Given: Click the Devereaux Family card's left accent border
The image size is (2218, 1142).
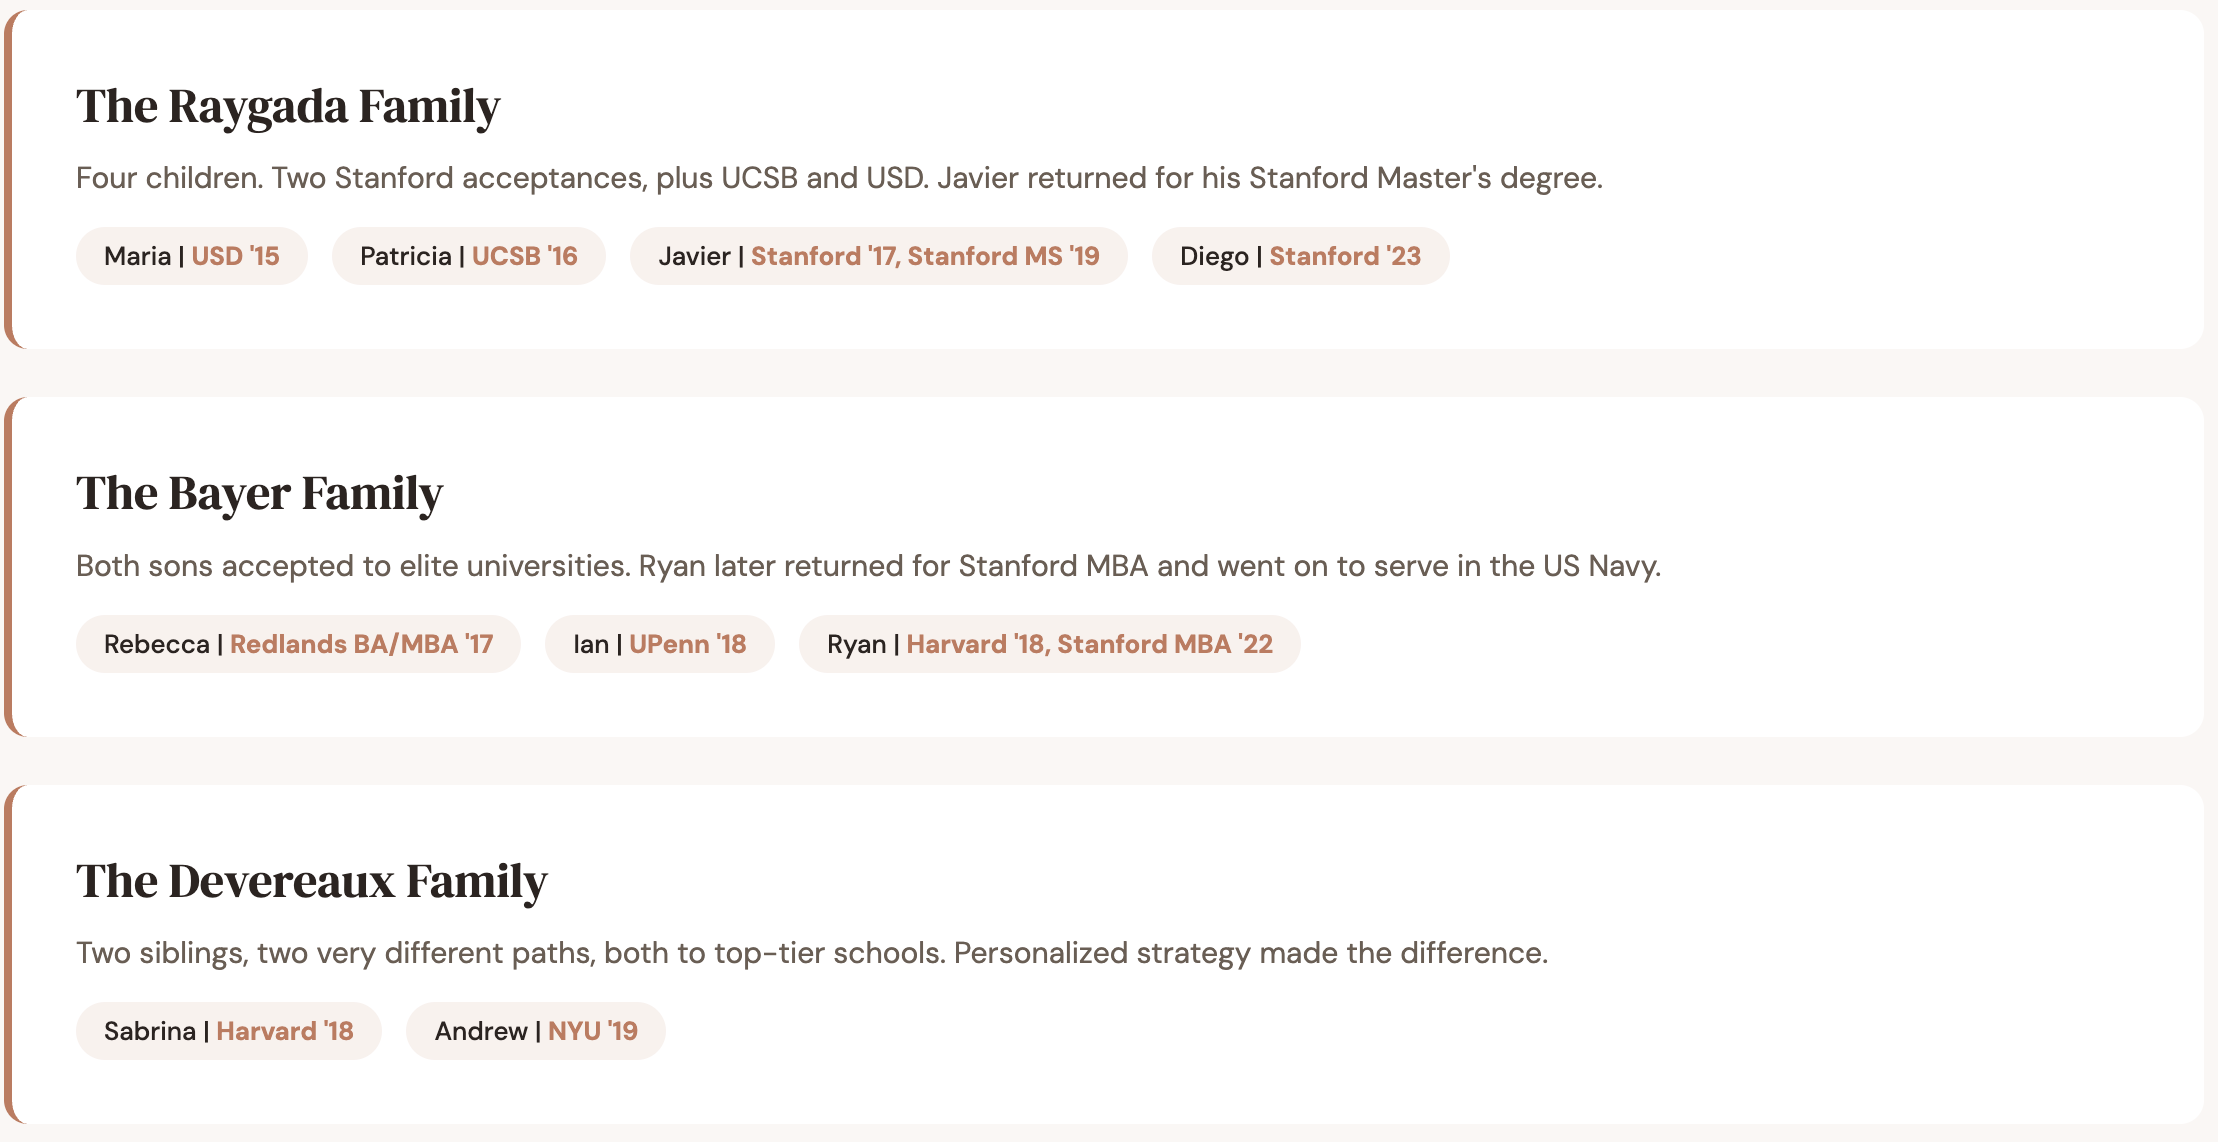Looking at the screenshot, I should (x=8, y=954).
